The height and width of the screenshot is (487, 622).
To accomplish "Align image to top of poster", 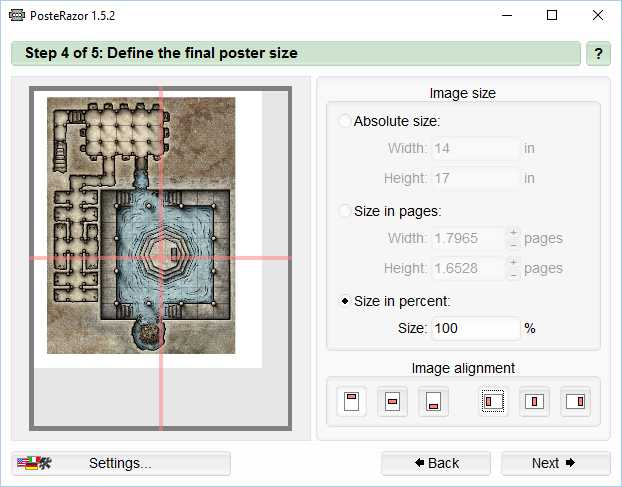I will tap(351, 402).
